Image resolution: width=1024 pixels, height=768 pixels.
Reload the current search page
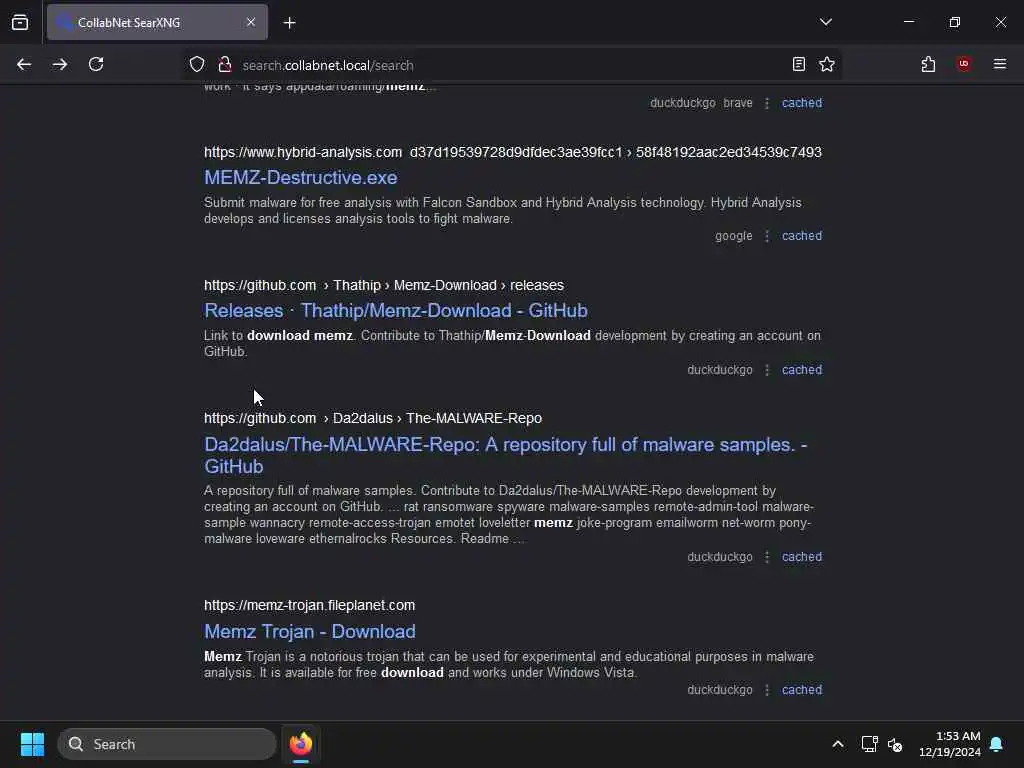click(x=96, y=65)
